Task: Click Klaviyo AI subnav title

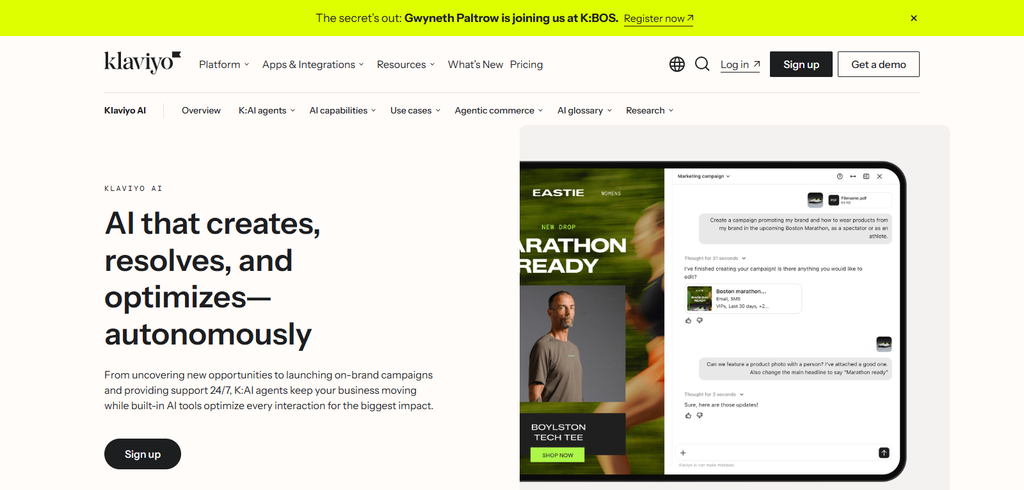Action: pyautogui.click(x=125, y=110)
